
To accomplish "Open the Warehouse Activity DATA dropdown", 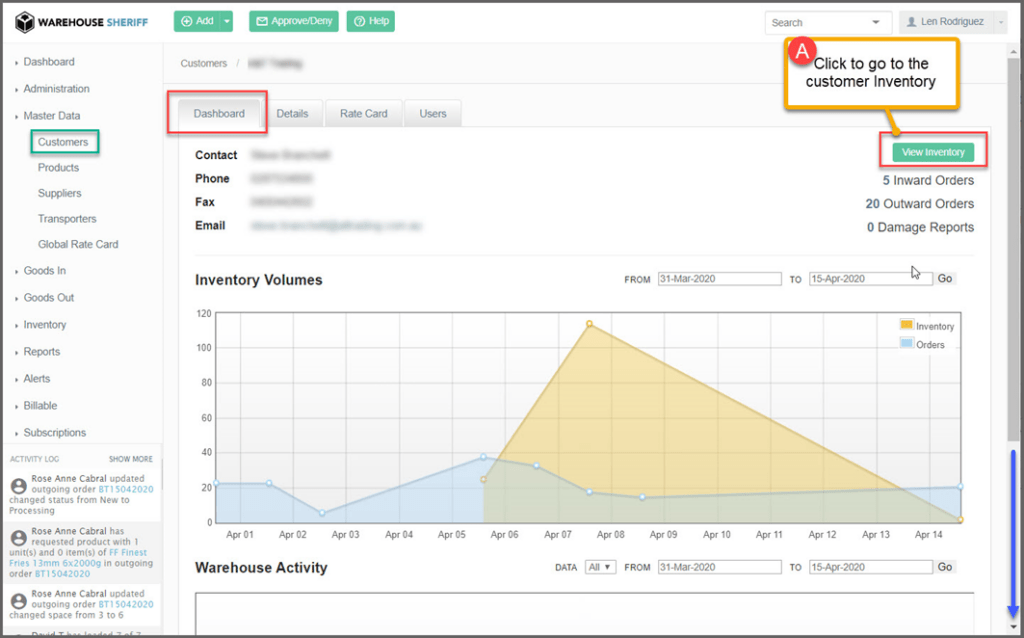I will point(598,567).
